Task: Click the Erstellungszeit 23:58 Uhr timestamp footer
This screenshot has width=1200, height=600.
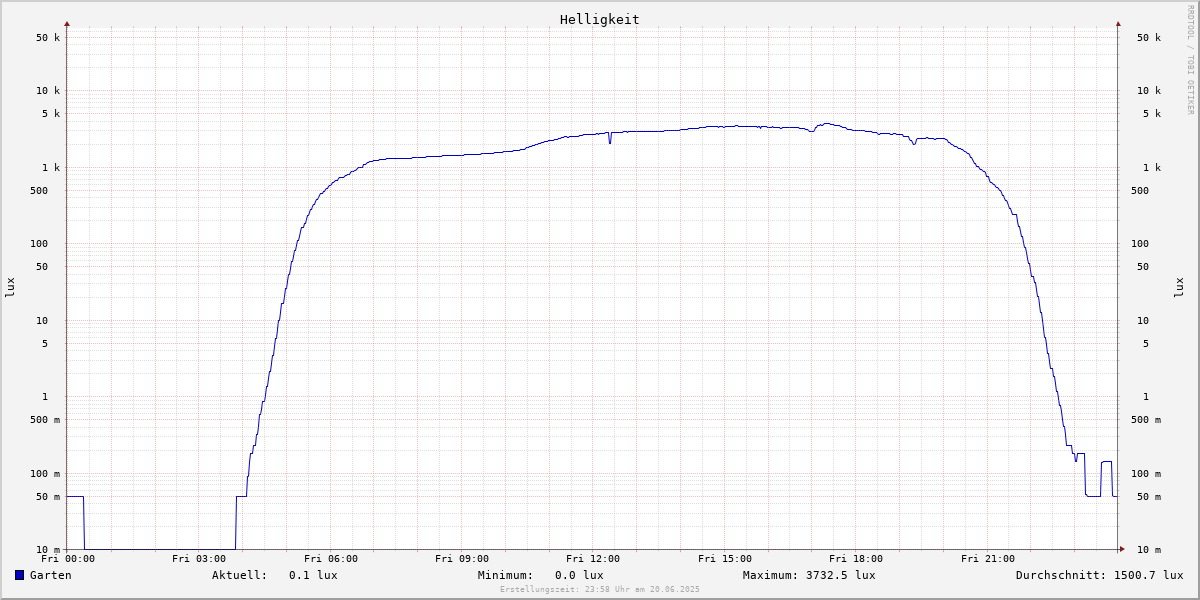Action: click(600, 589)
